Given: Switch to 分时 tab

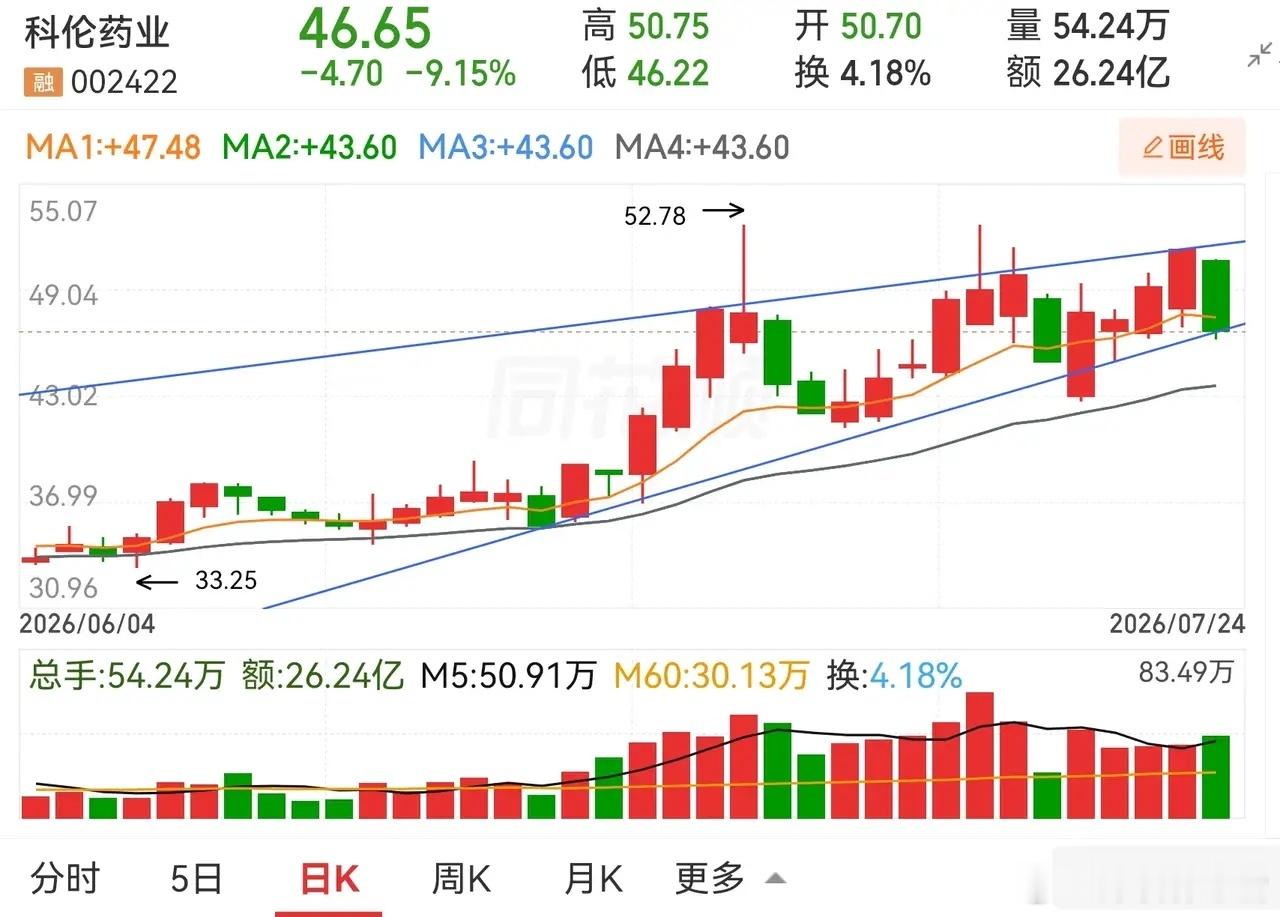Looking at the screenshot, I should point(66,879).
